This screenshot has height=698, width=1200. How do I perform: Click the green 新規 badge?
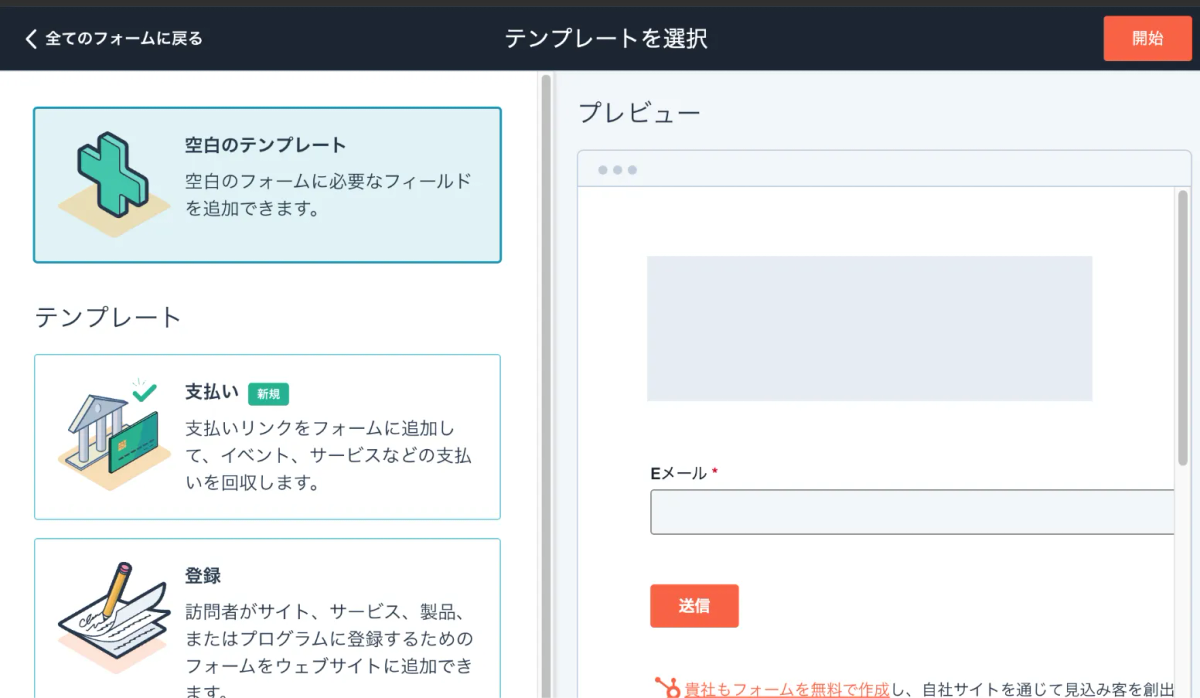[x=268, y=394]
